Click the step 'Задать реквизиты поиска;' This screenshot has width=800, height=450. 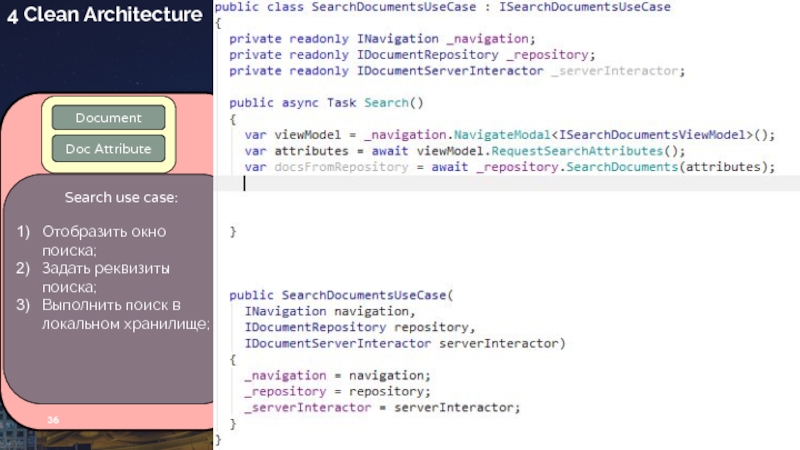[x=106, y=278]
